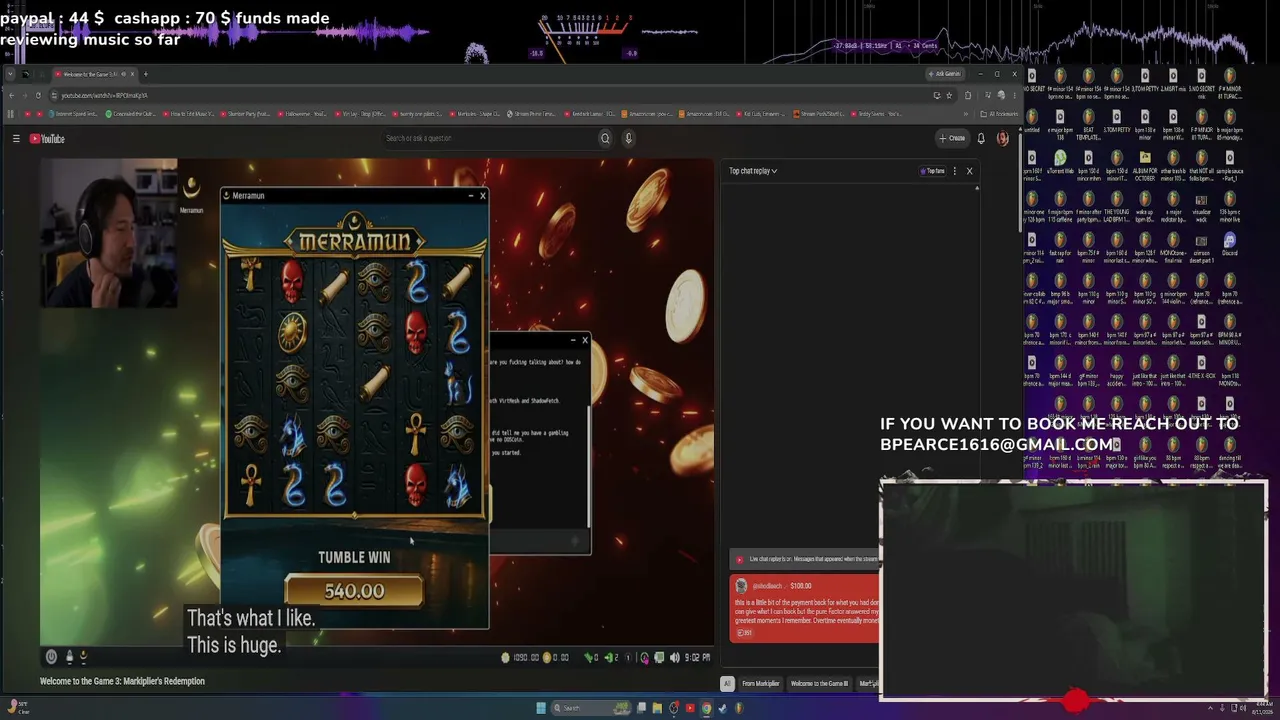The height and width of the screenshot is (720, 1280).
Task: Open Chrome tab search dropdown arrow
Action: (x=10, y=74)
